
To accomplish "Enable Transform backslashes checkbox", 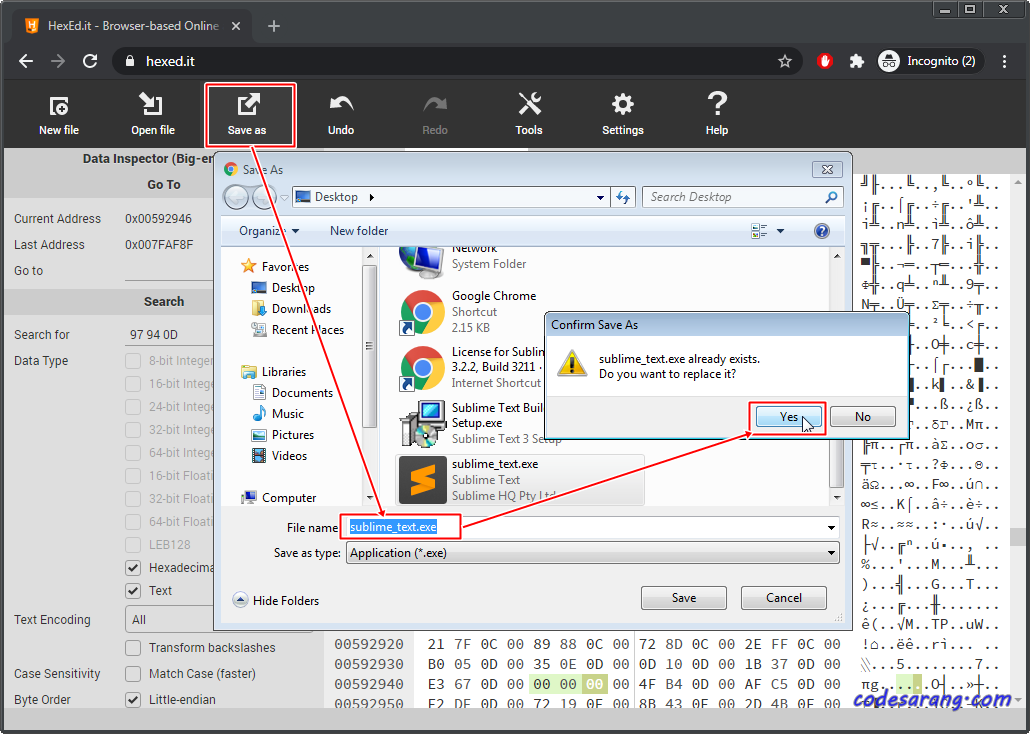I will [x=133, y=648].
